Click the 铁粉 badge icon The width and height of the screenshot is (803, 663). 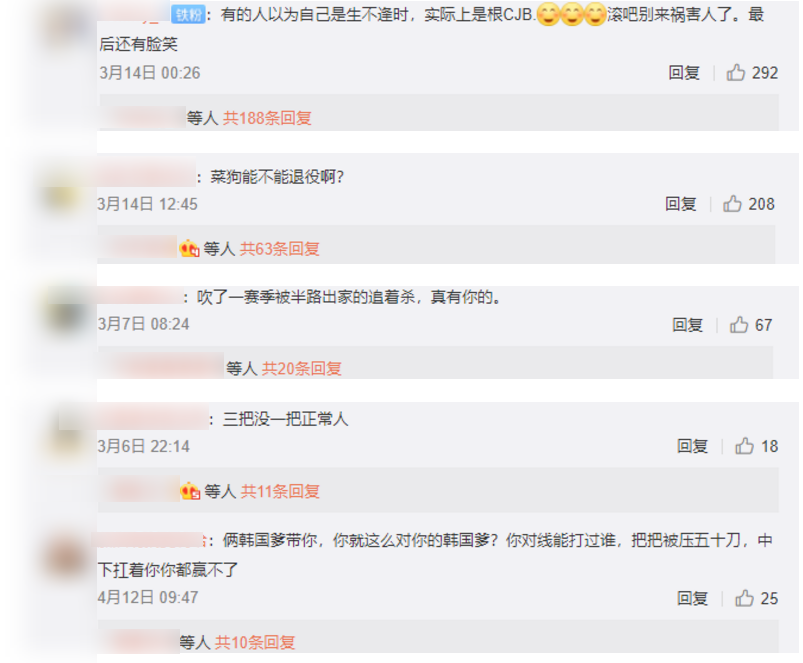tap(188, 14)
